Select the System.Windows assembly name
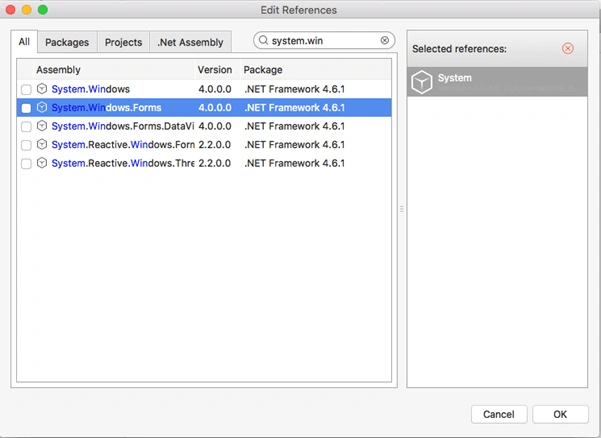Viewport: 601px width, 438px height. (91, 89)
